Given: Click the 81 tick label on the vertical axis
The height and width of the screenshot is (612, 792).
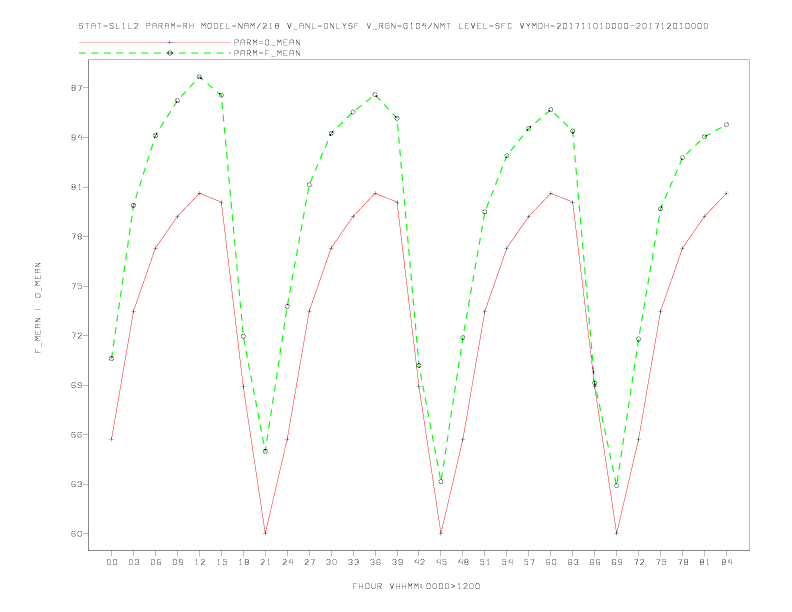Looking at the screenshot, I should point(76,187).
